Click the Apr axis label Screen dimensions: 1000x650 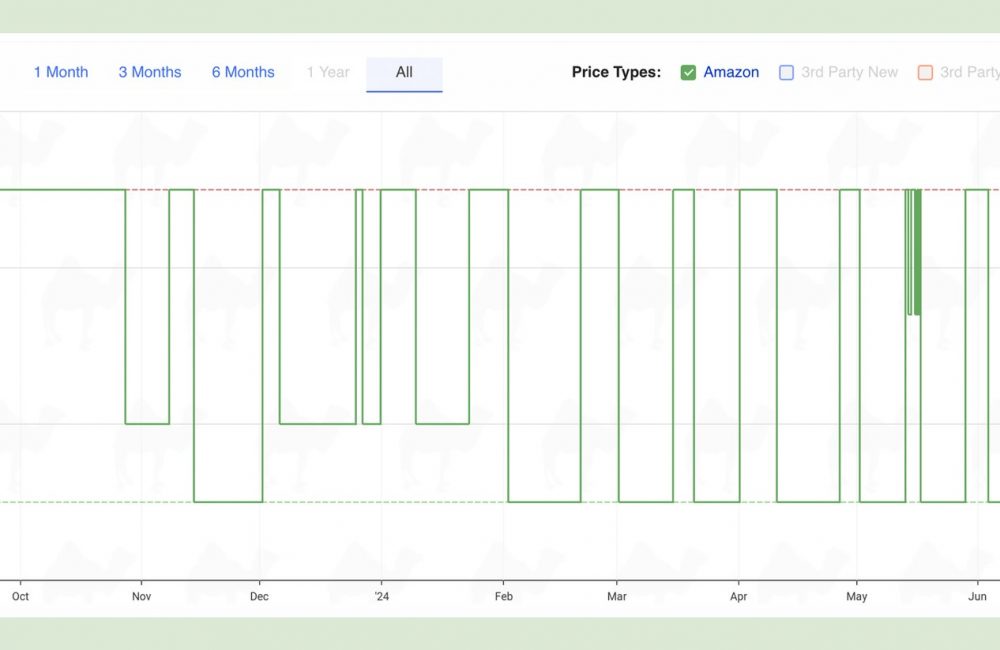[738, 597]
